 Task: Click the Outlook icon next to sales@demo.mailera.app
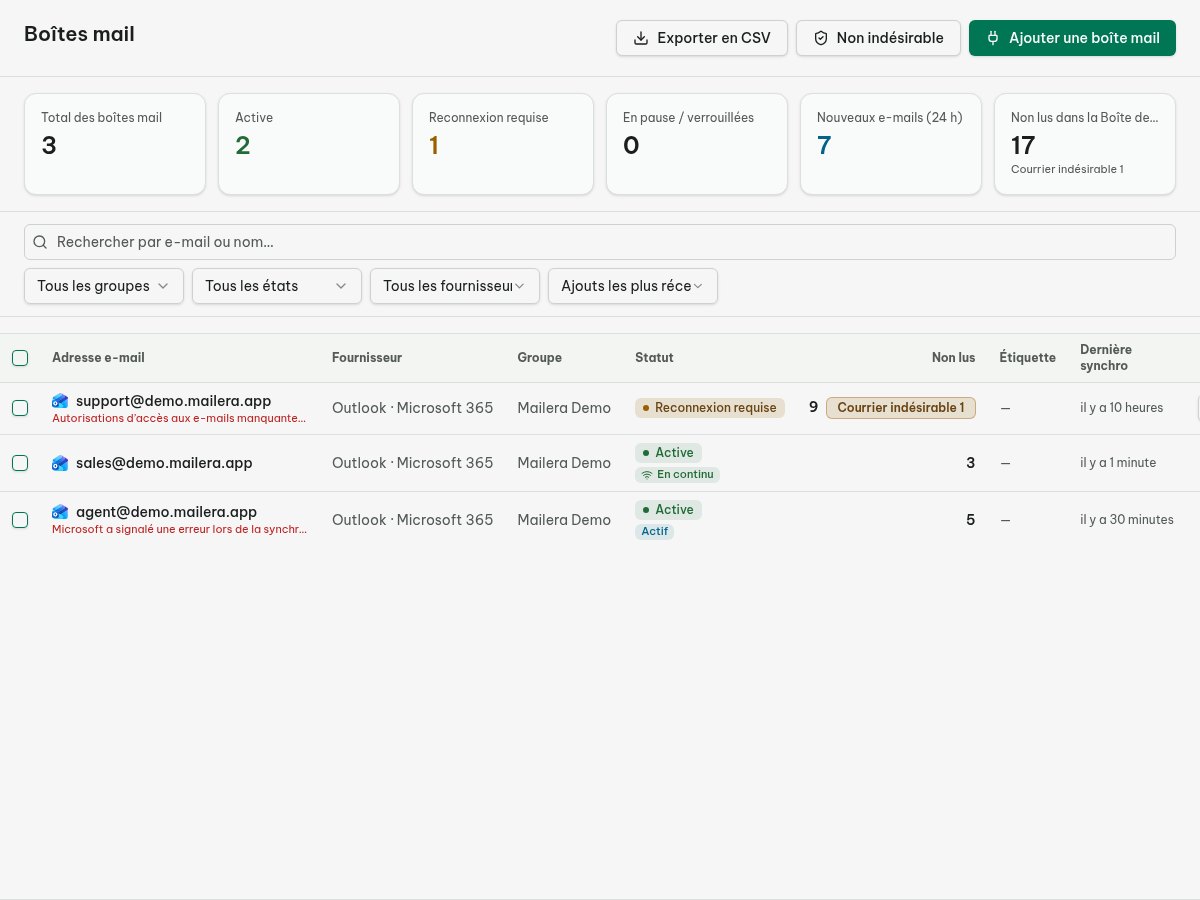pyautogui.click(x=60, y=463)
